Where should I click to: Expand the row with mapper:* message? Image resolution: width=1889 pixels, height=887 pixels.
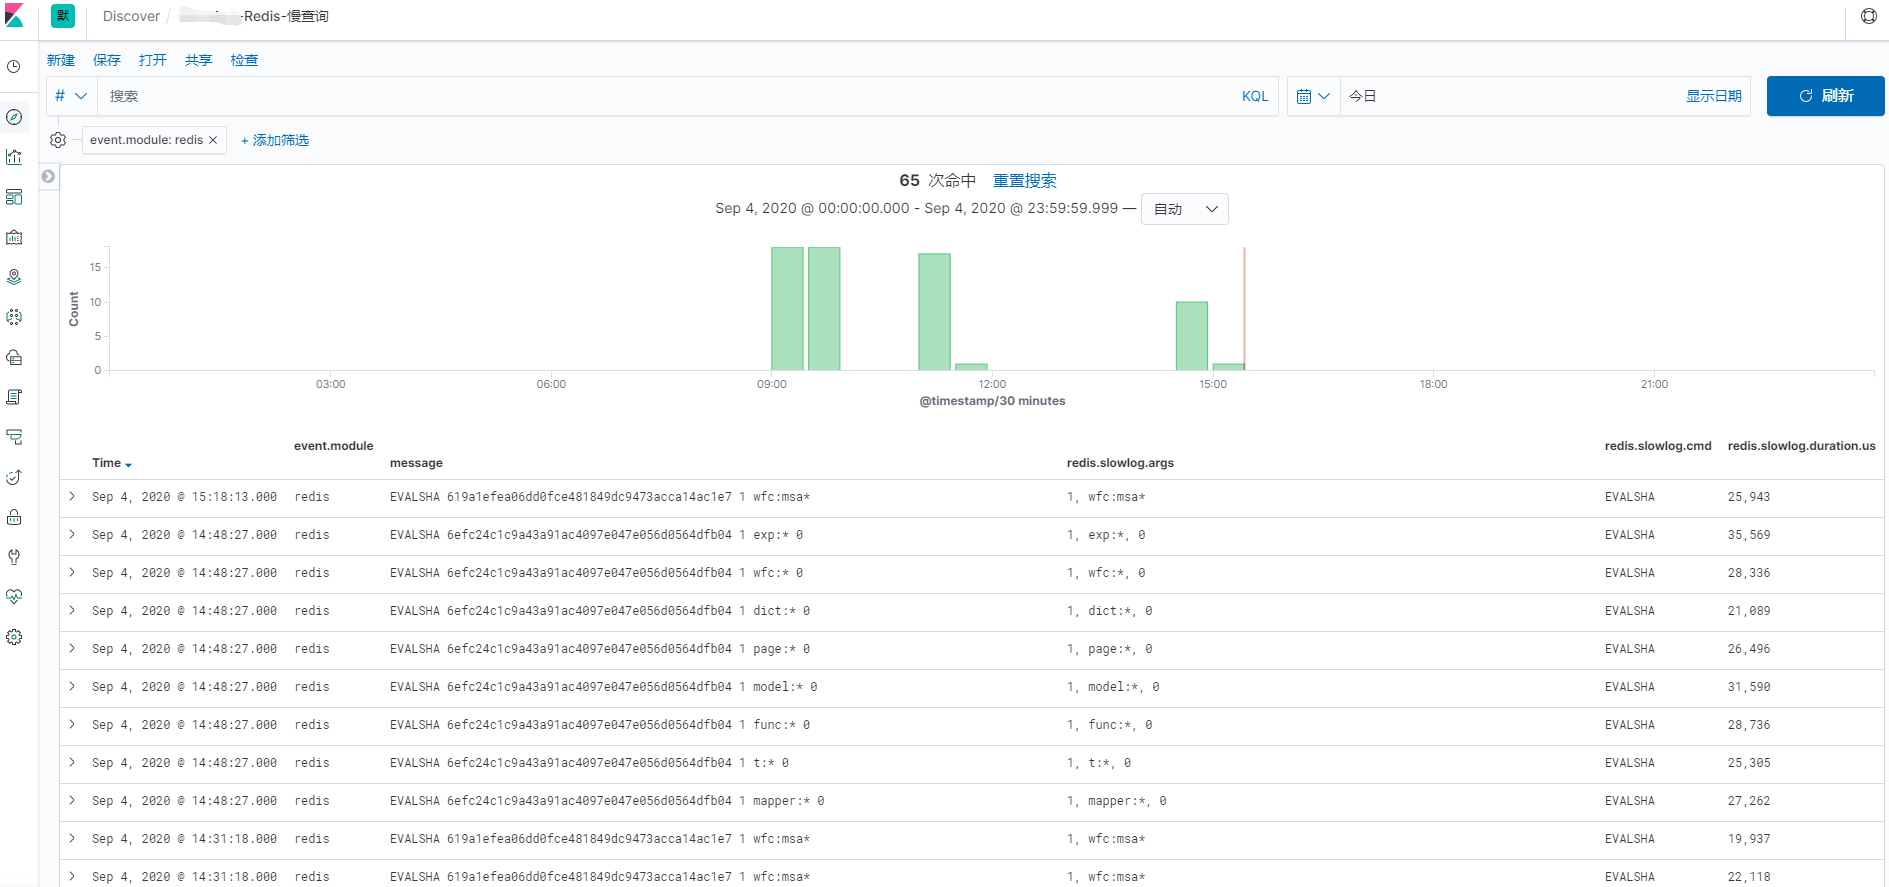pyautogui.click(x=72, y=800)
